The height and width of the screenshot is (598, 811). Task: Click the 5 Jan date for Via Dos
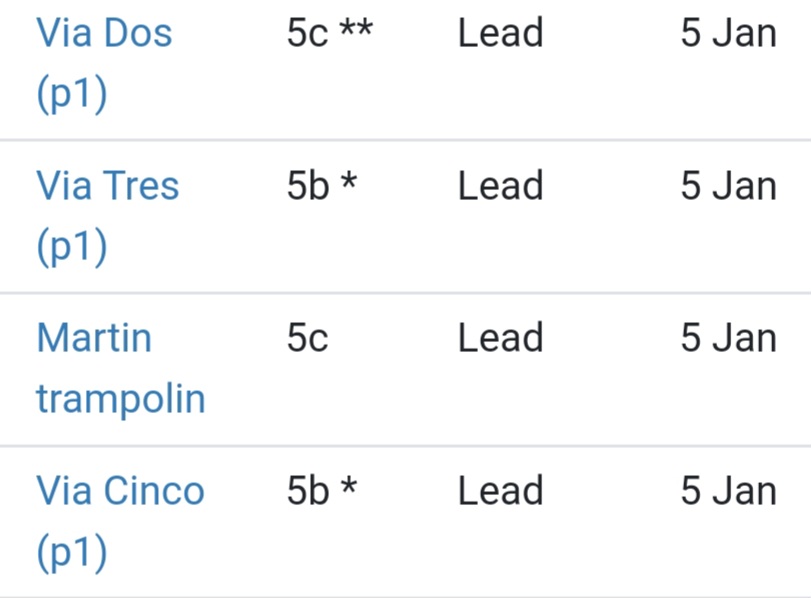[x=728, y=33]
